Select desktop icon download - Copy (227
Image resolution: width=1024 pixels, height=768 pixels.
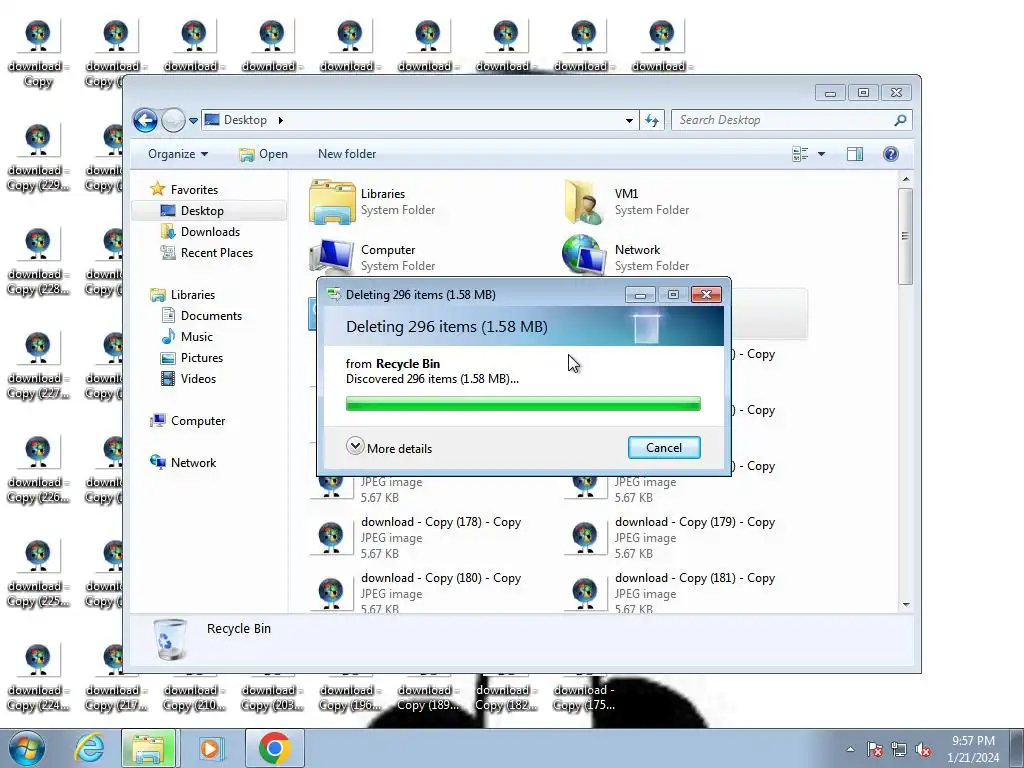click(38, 366)
